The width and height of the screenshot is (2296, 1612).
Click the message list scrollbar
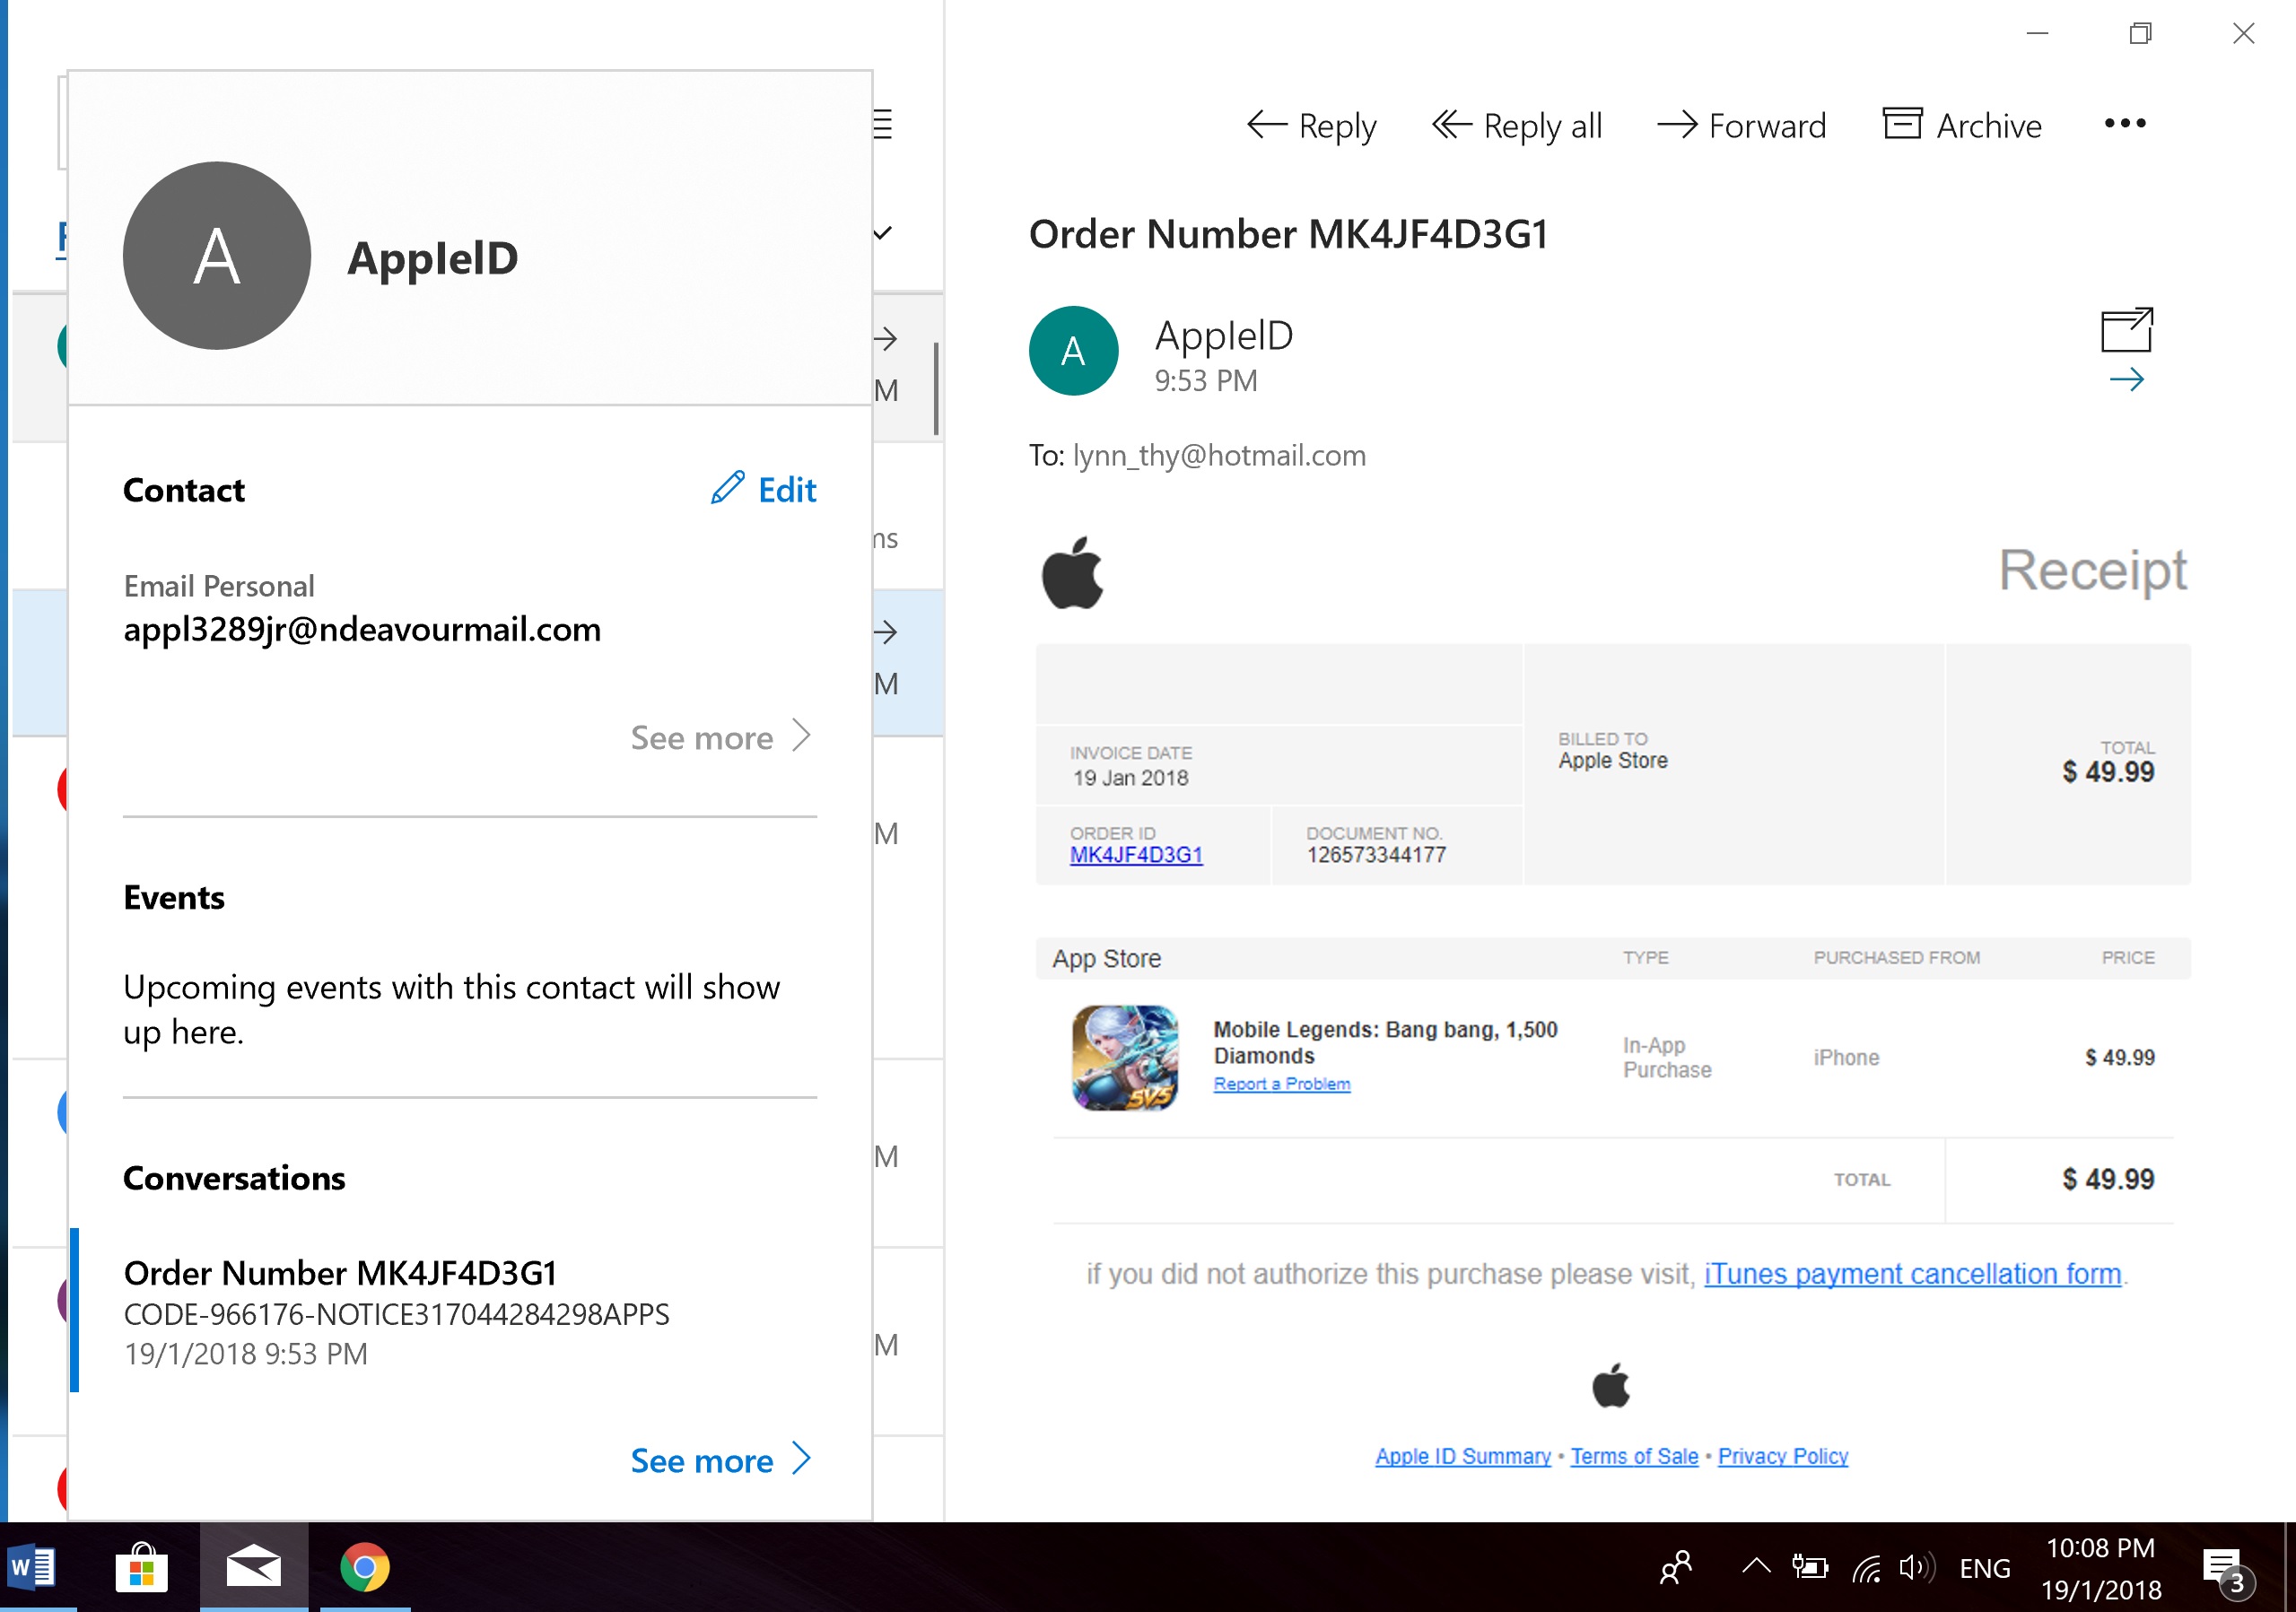tap(936, 390)
